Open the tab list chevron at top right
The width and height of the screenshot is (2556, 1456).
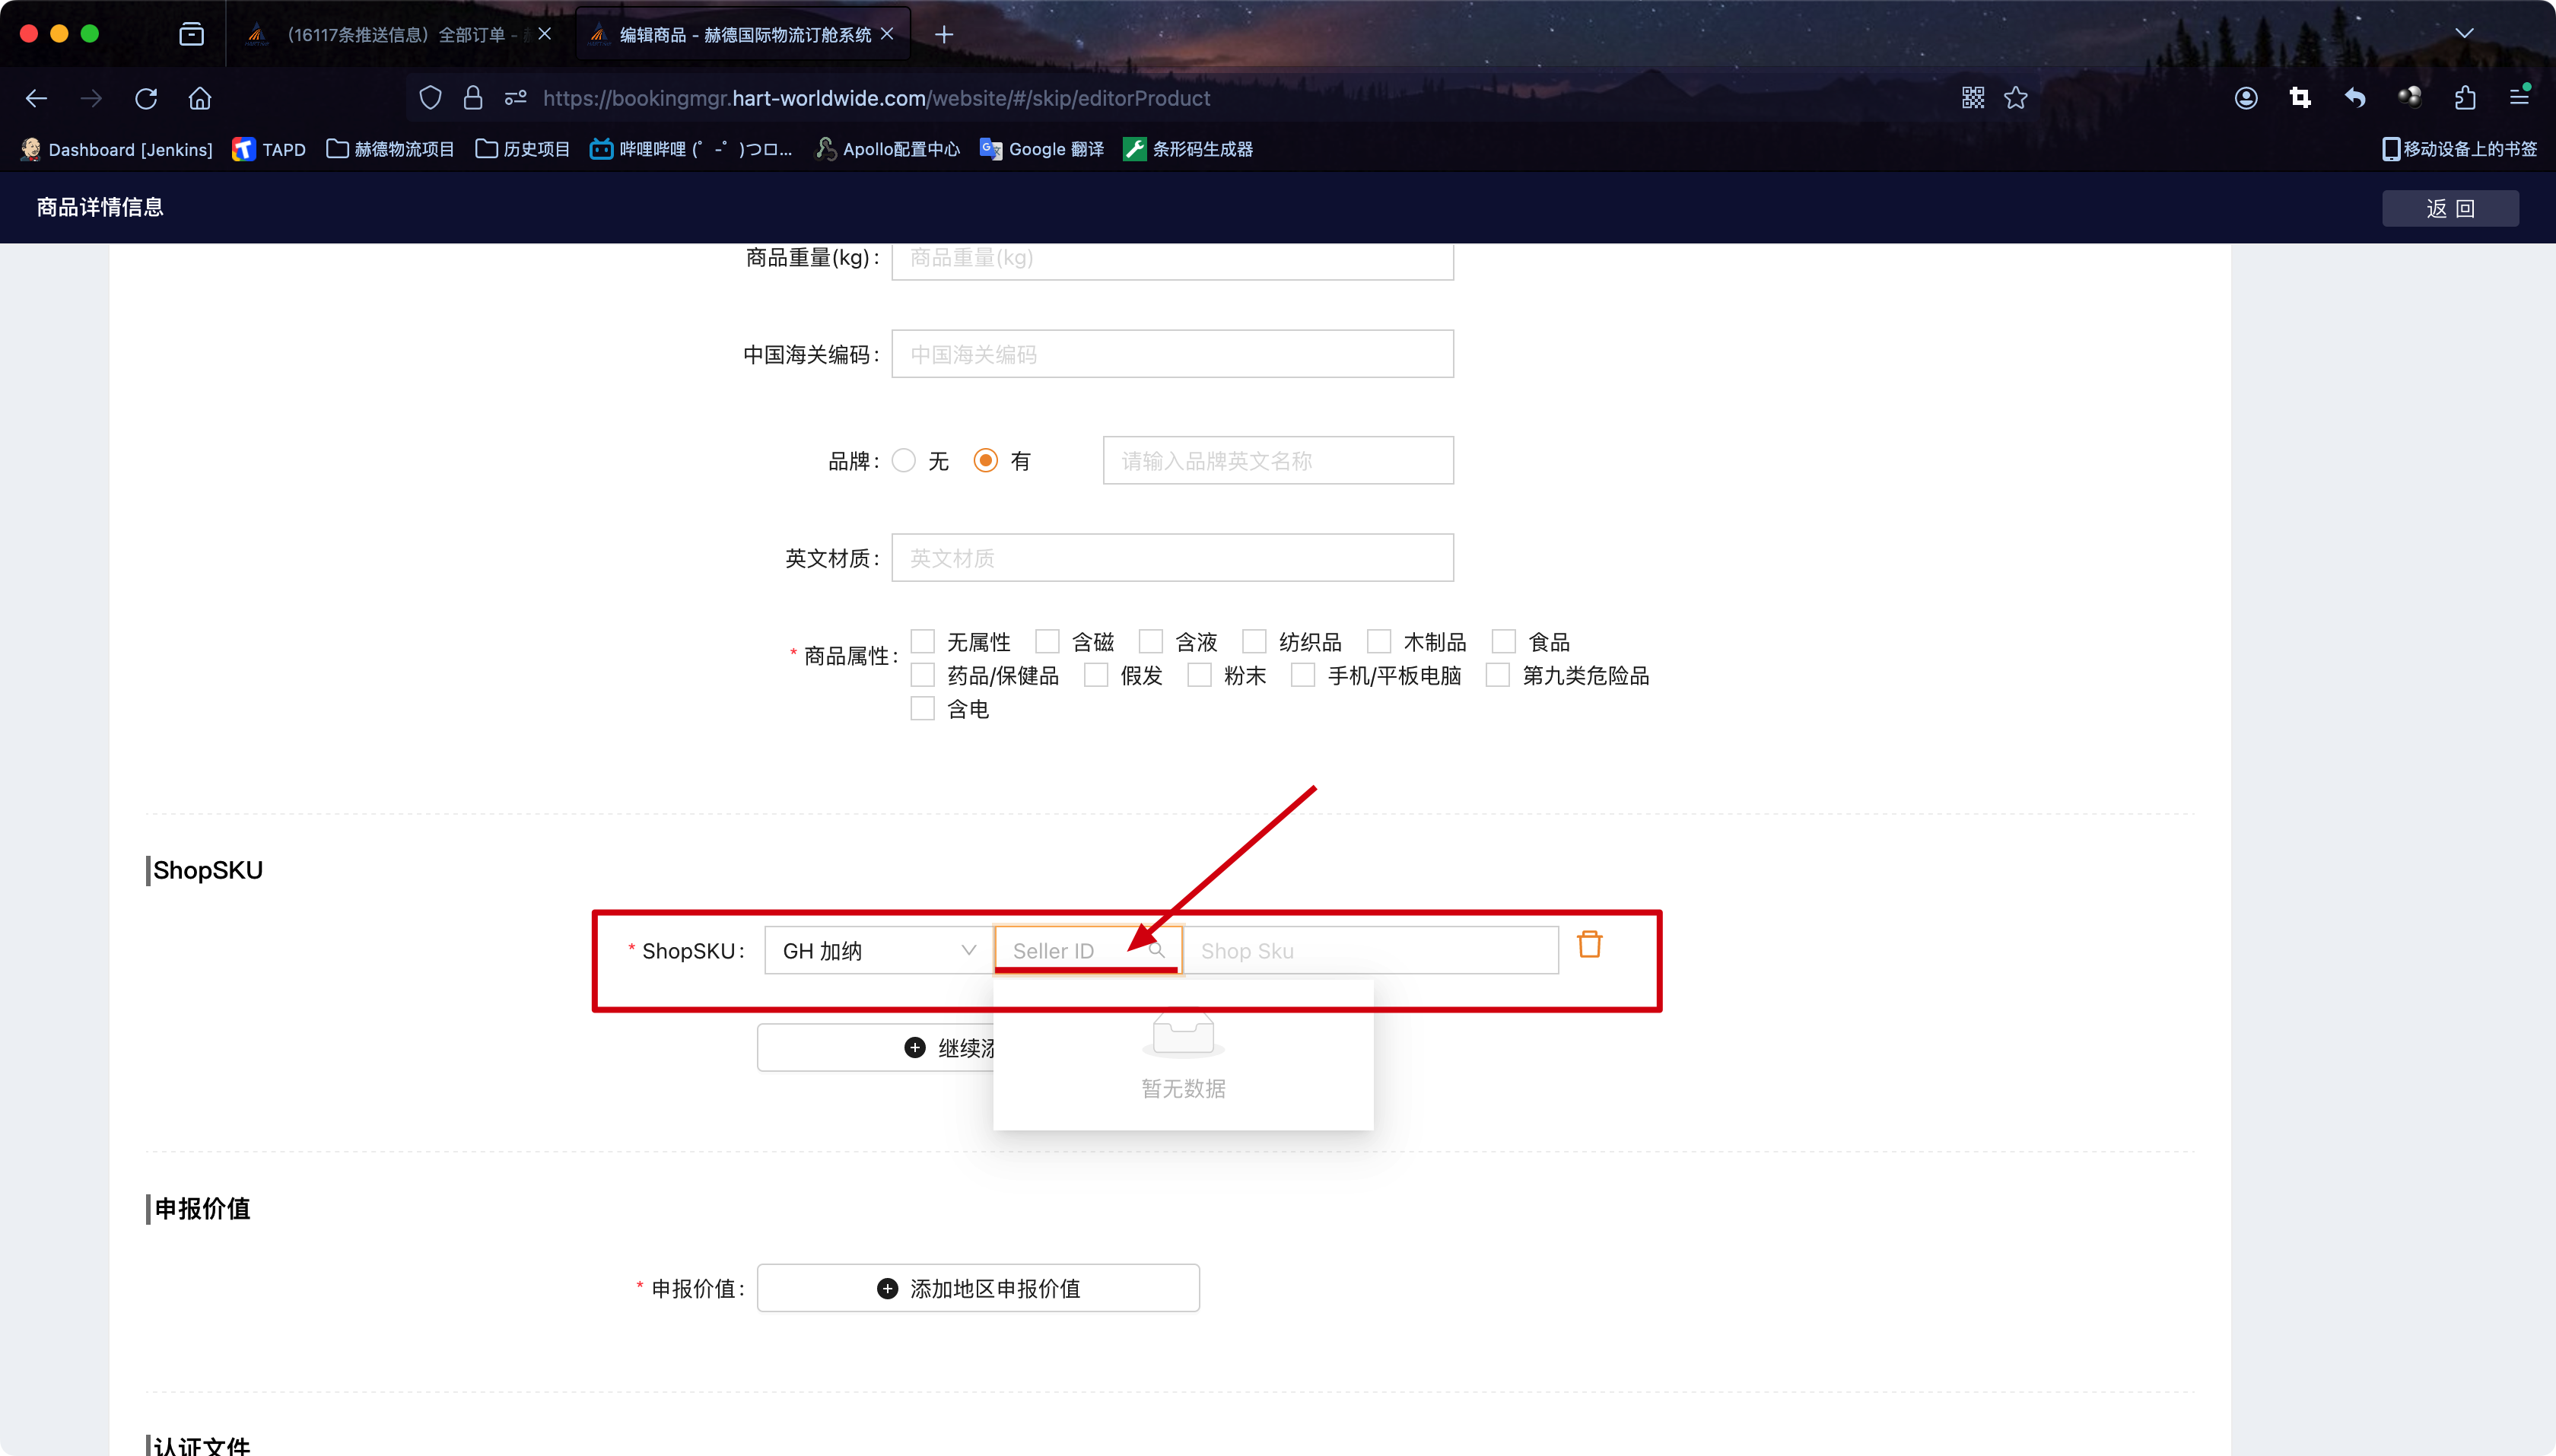[x=2464, y=34]
